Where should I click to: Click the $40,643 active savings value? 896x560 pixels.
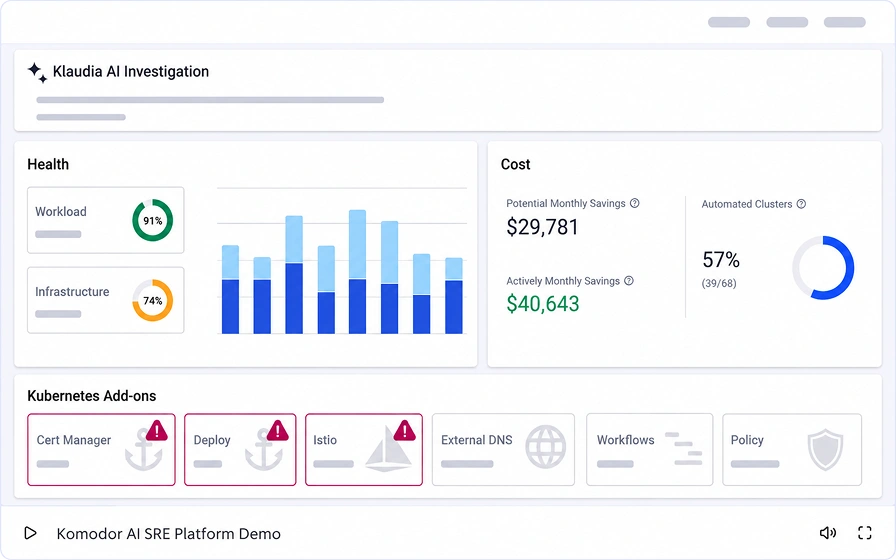(543, 304)
